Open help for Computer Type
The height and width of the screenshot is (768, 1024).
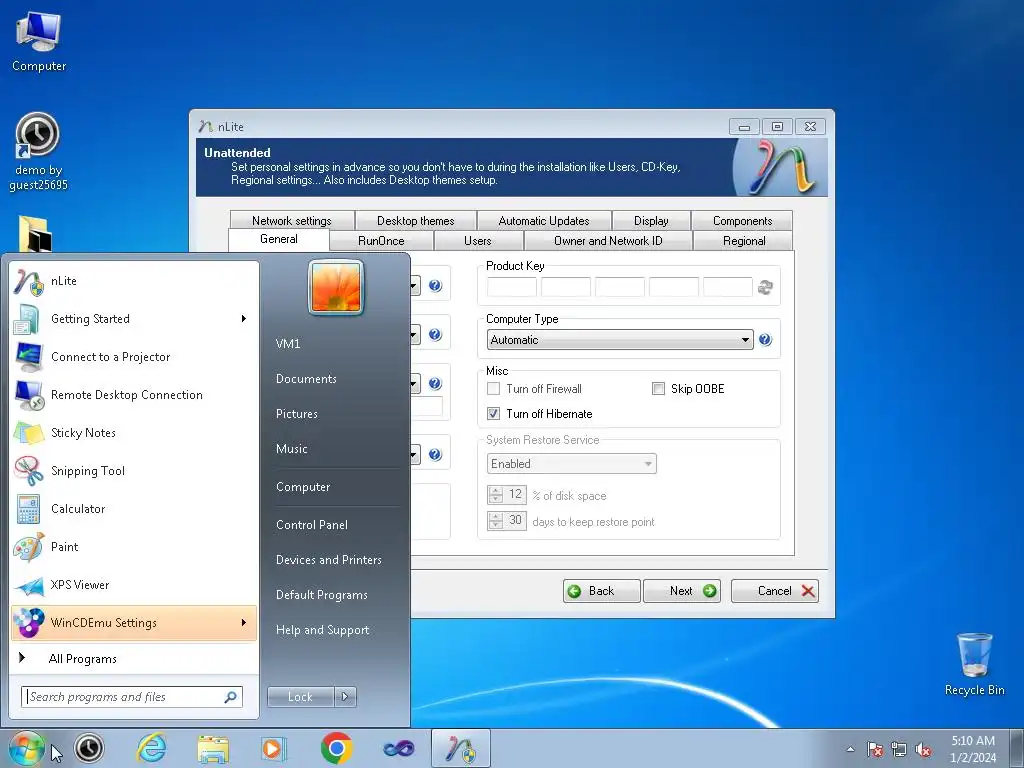pyautogui.click(x=765, y=340)
